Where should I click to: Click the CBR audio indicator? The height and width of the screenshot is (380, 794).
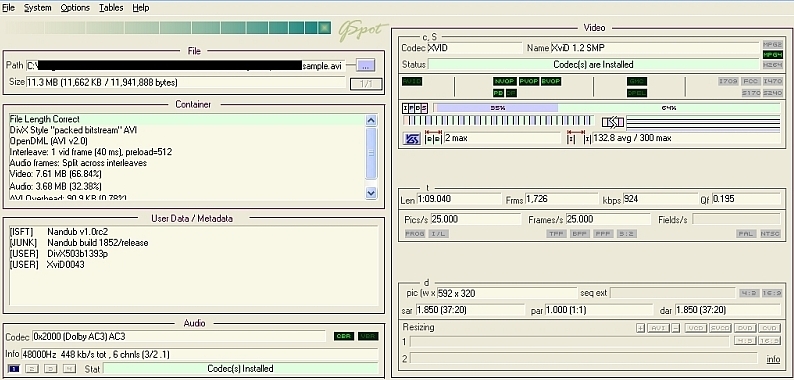344,336
